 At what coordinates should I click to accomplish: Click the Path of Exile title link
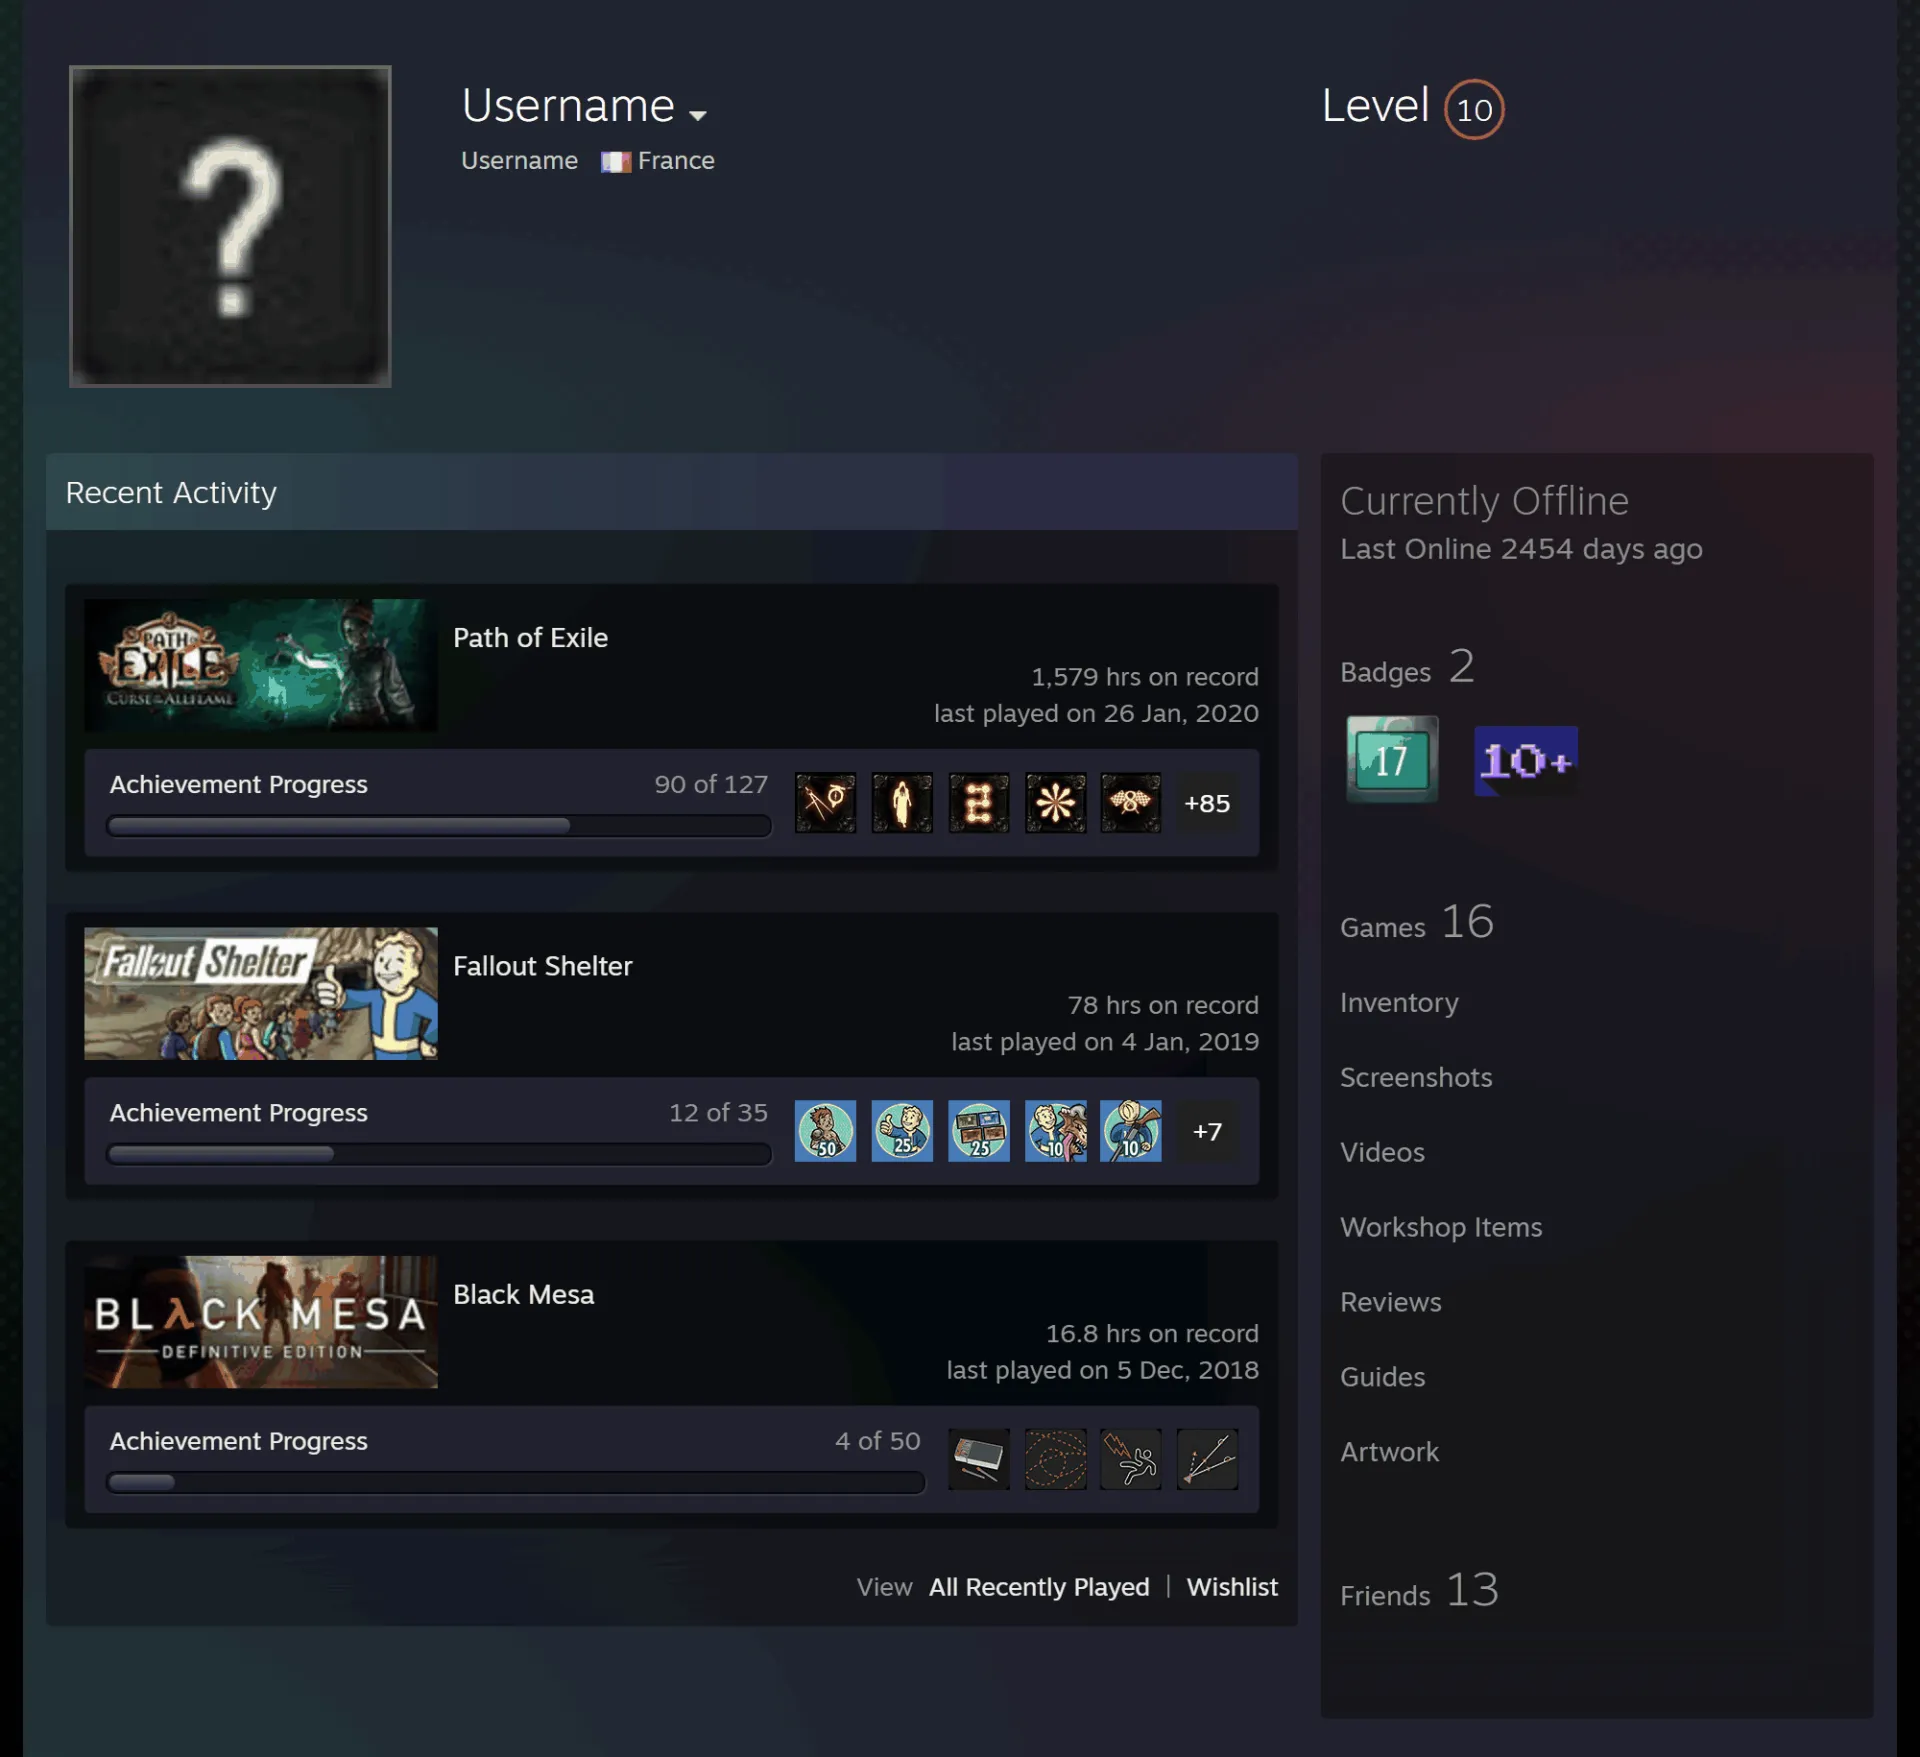click(x=530, y=638)
